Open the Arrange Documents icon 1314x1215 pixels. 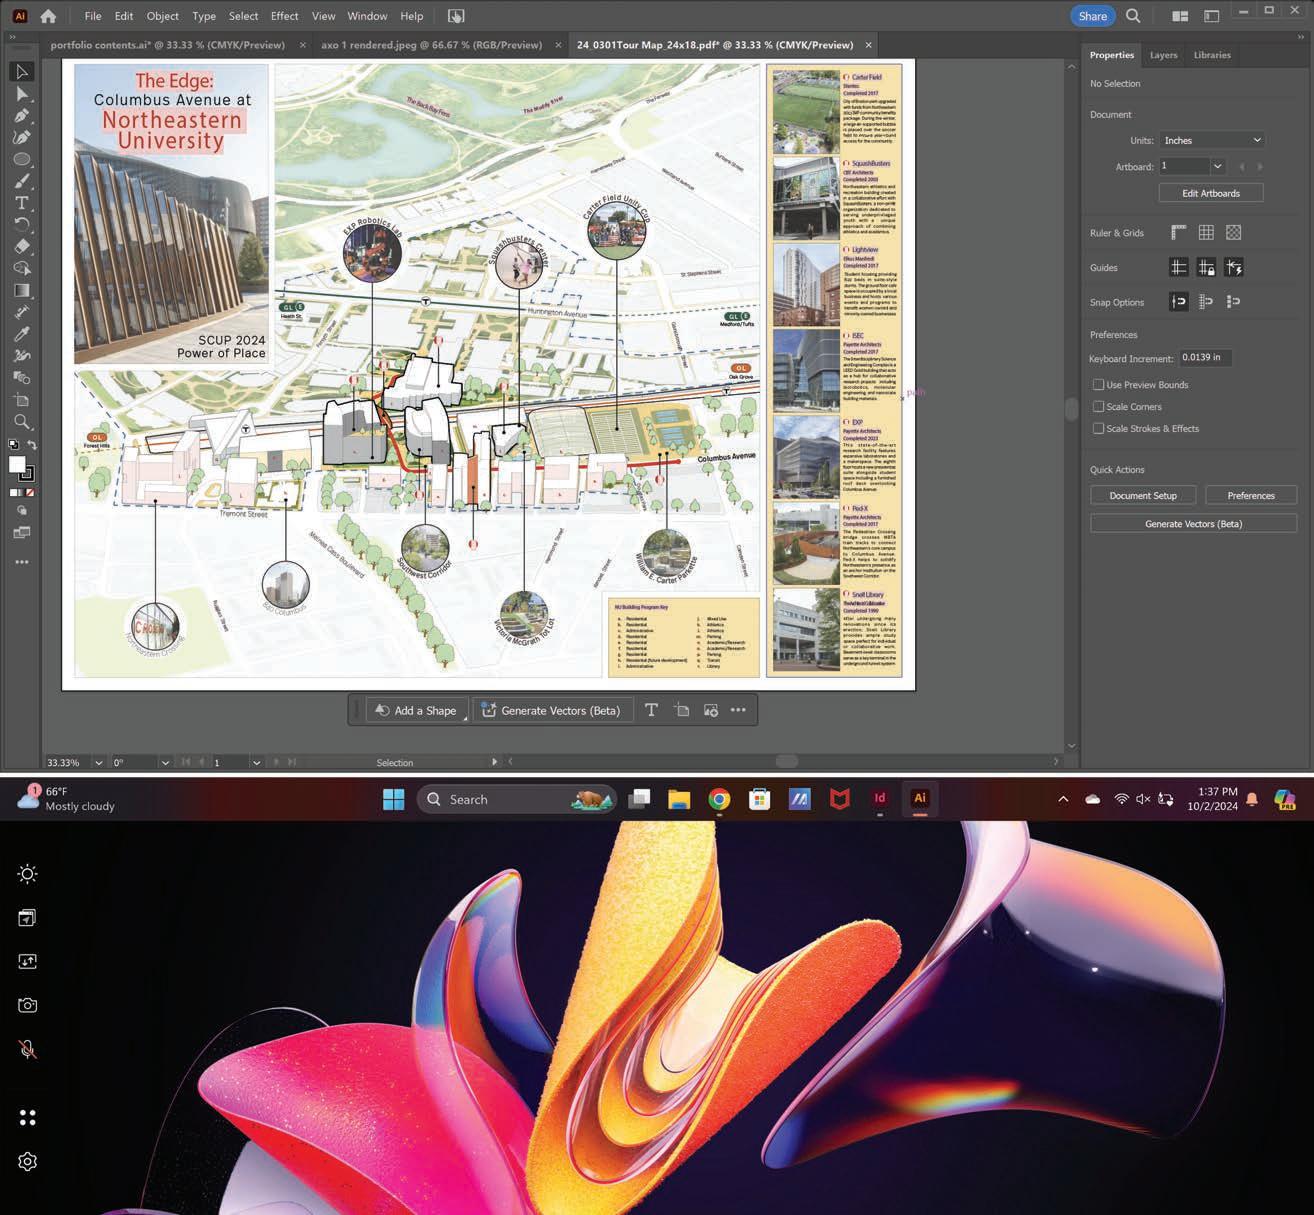click(1180, 16)
